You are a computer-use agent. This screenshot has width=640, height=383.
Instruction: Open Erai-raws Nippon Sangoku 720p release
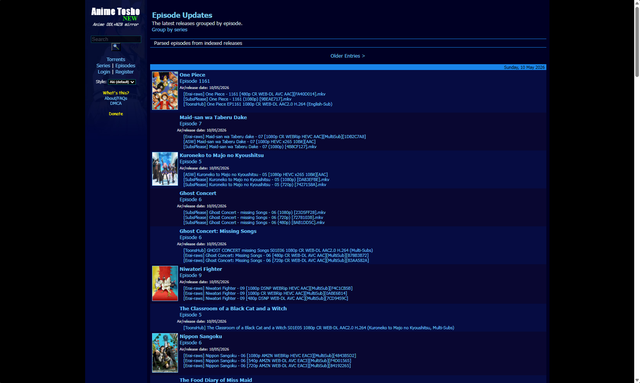(267, 366)
